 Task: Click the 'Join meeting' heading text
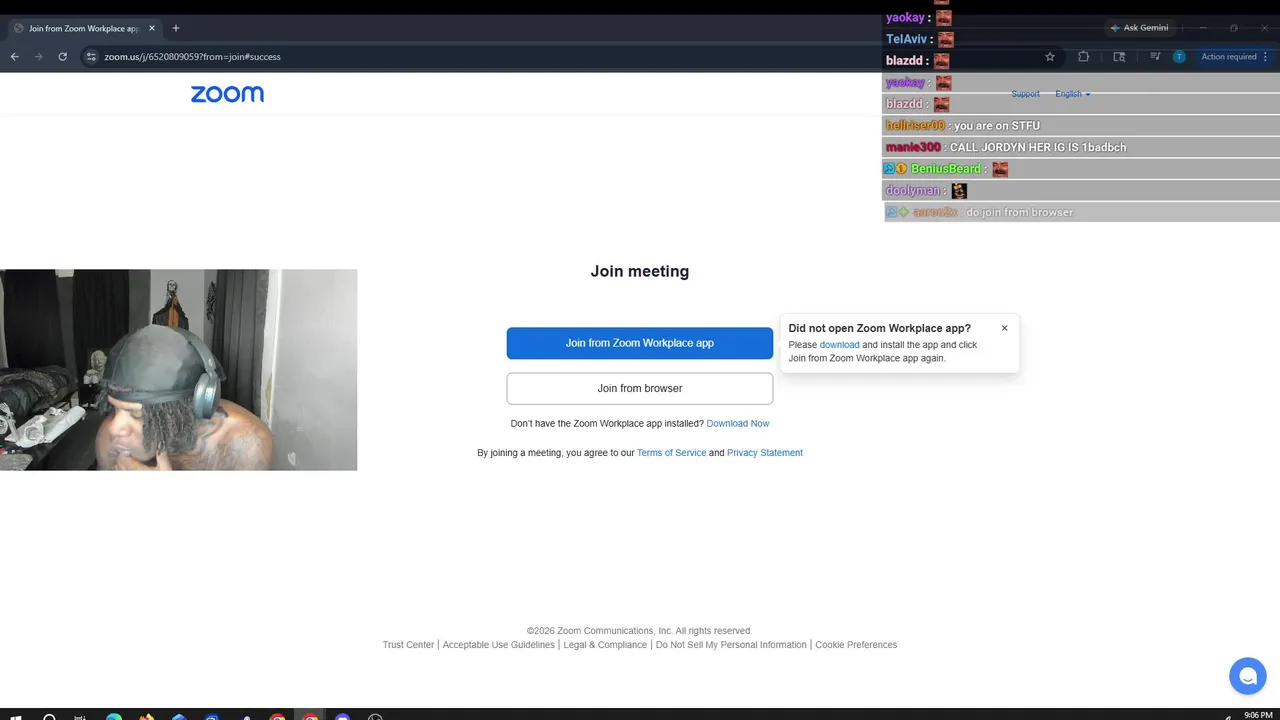[x=640, y=271]
